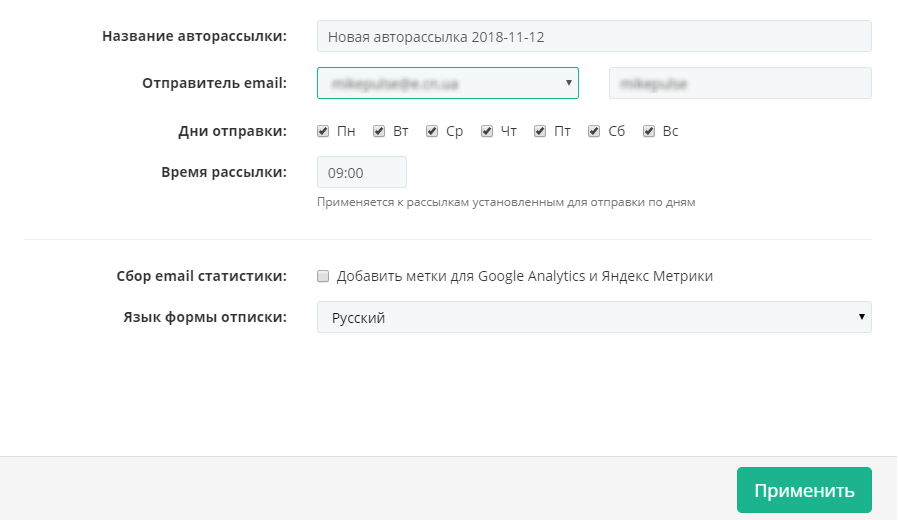Uncheck the Пт day checkbox
Screen dimensions: 898x520
(x=539, y=131)
